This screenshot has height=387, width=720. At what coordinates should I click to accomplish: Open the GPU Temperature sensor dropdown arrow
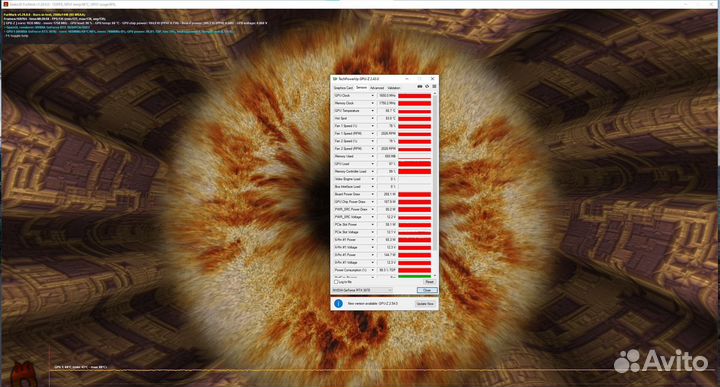point(372,111)
